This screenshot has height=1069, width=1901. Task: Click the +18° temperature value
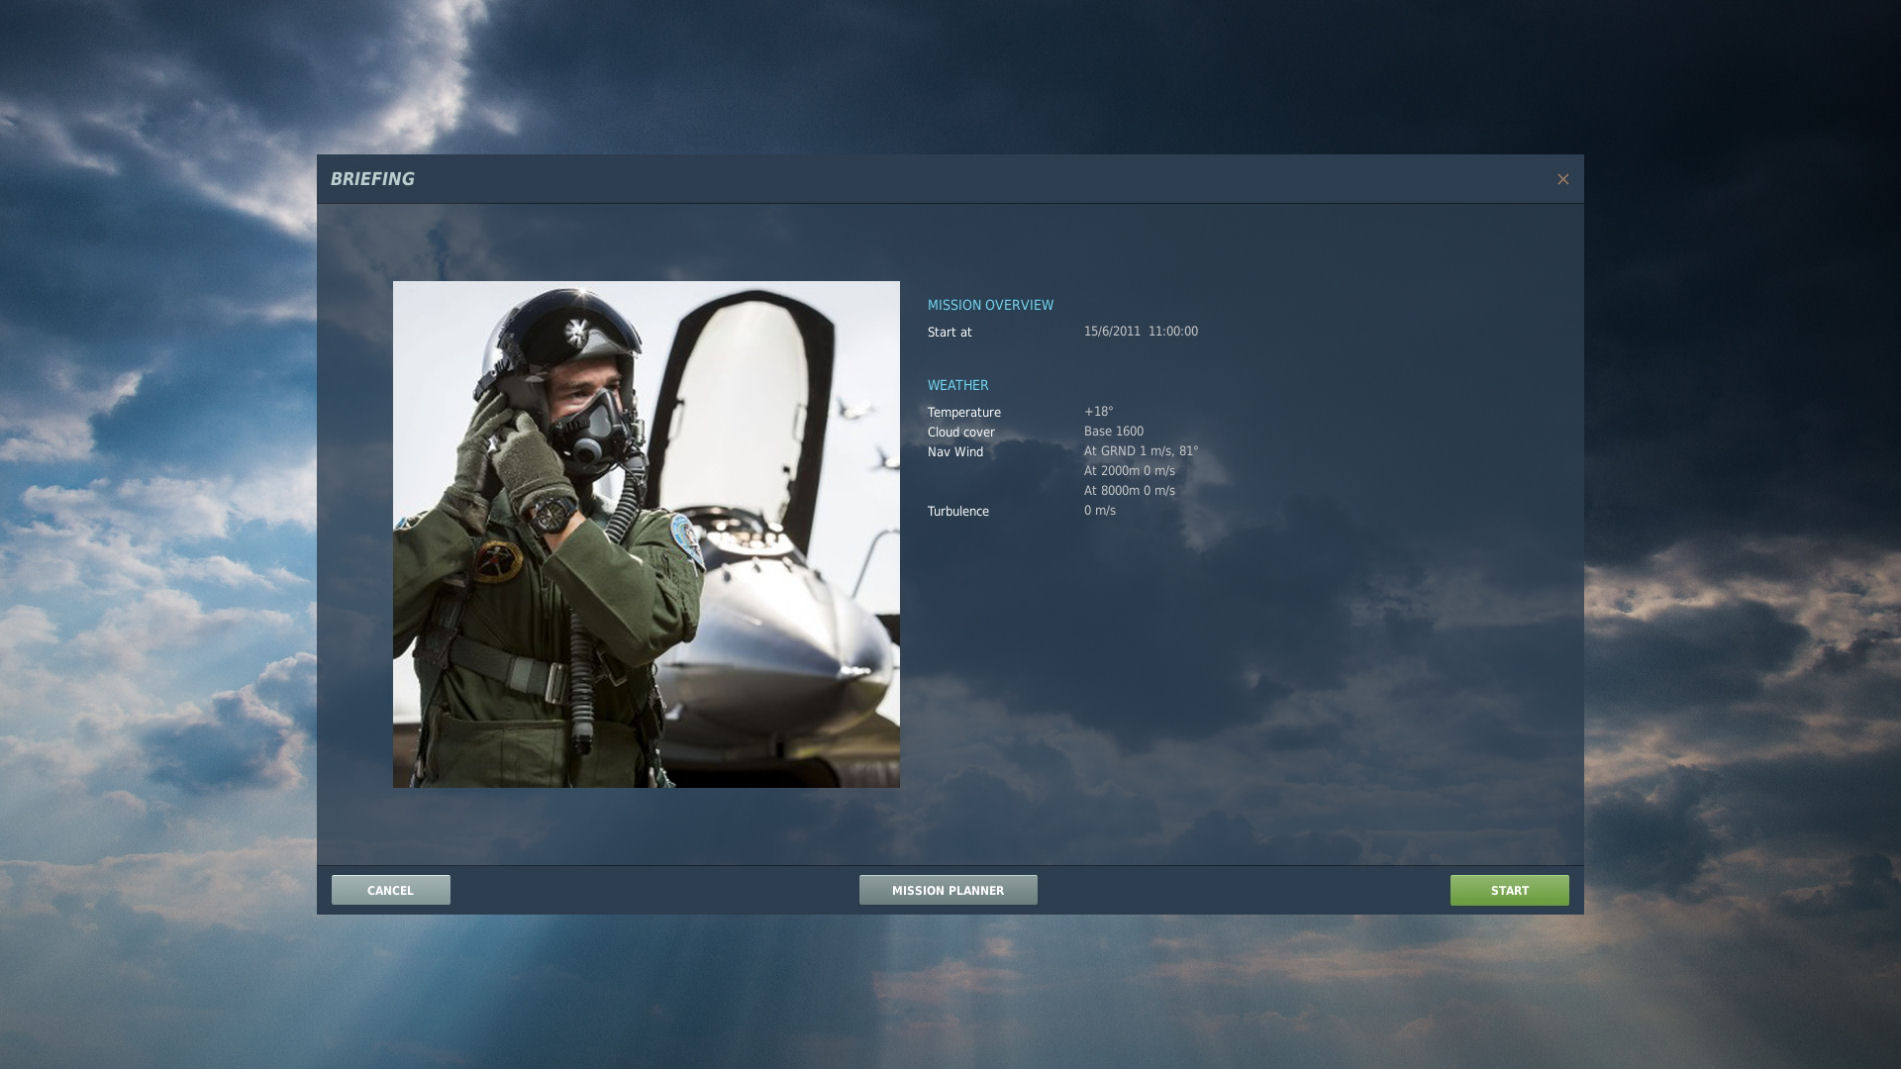pos(1098,411)
